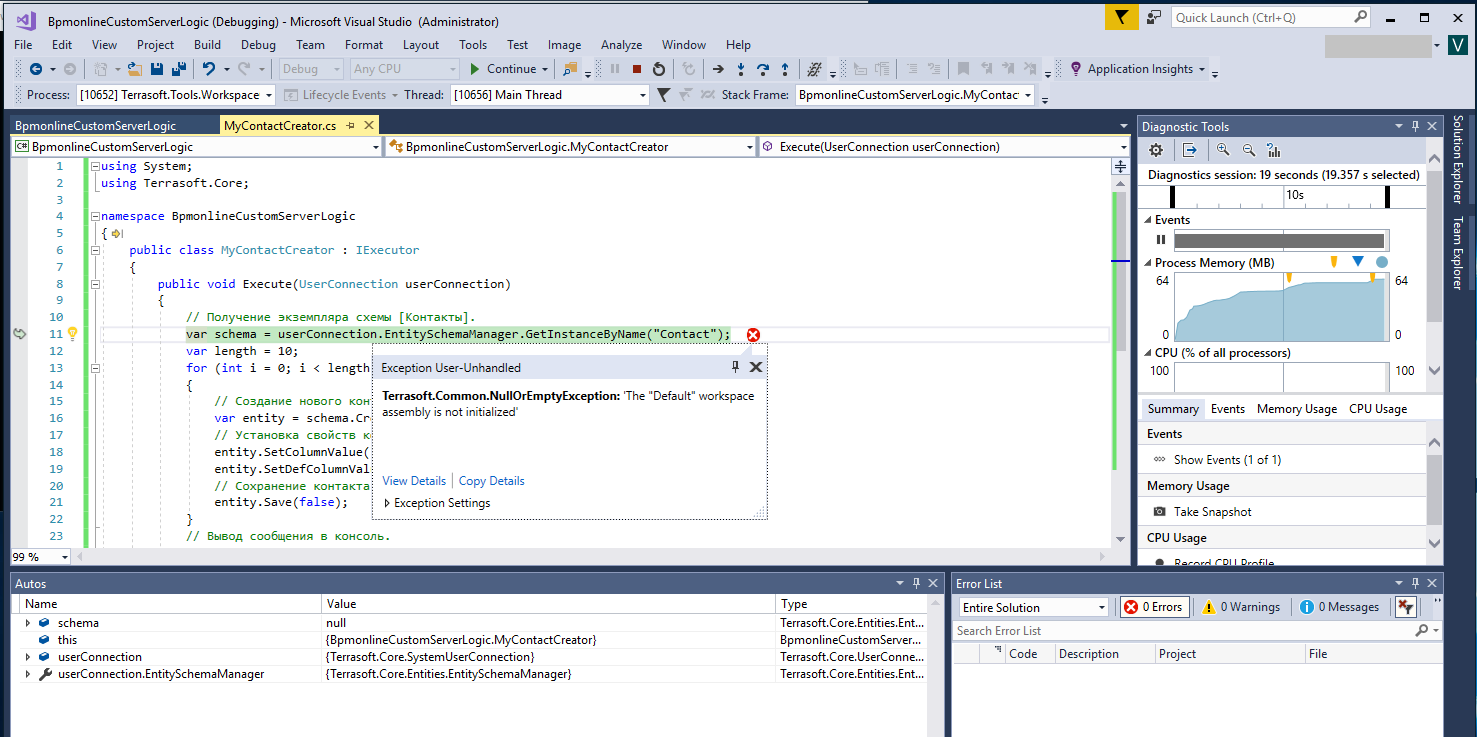
Task: Open the Execute member navigation dropdown
Action: click(x=1124, y=147)
